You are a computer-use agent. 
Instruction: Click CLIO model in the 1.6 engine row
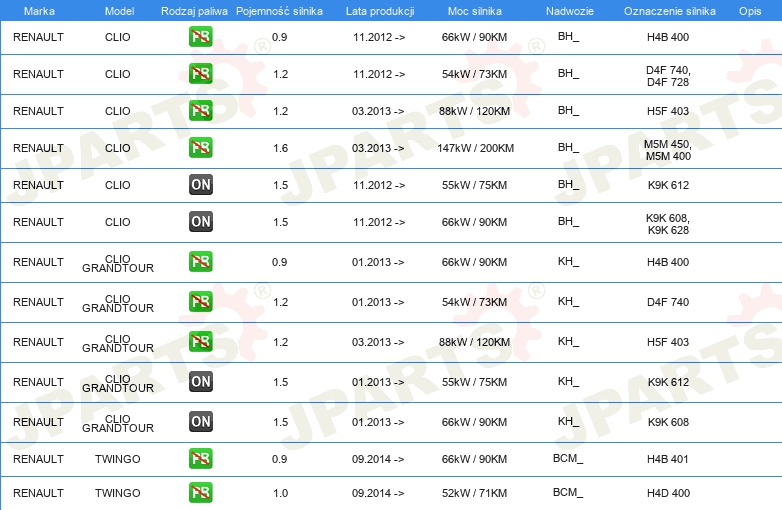tap(118, 148)
